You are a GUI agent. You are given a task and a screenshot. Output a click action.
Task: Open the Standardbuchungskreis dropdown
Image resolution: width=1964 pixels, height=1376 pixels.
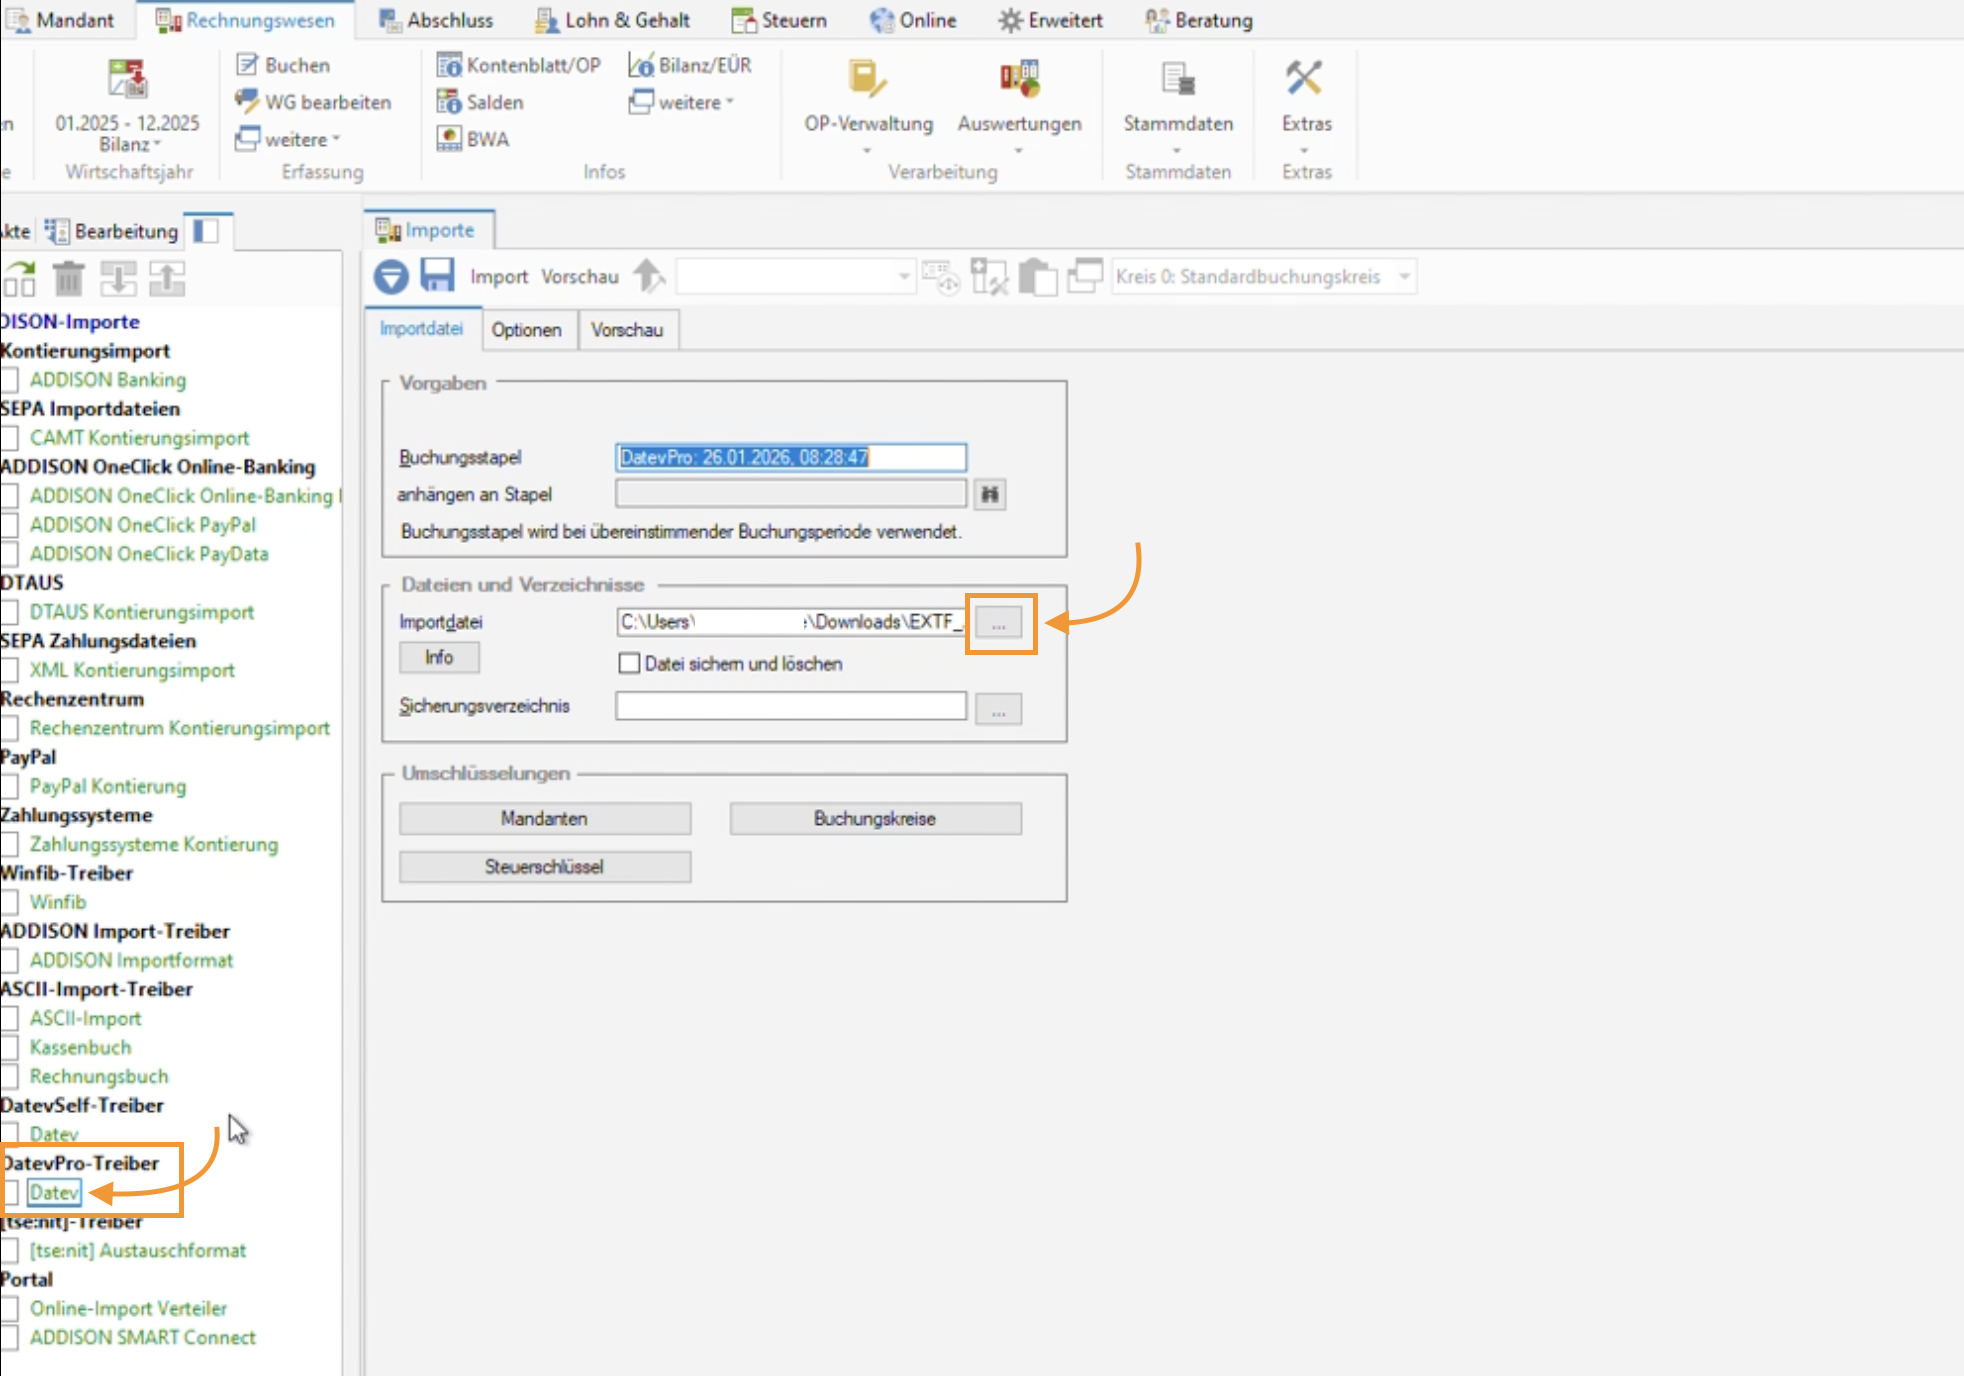coord(1404,276)
